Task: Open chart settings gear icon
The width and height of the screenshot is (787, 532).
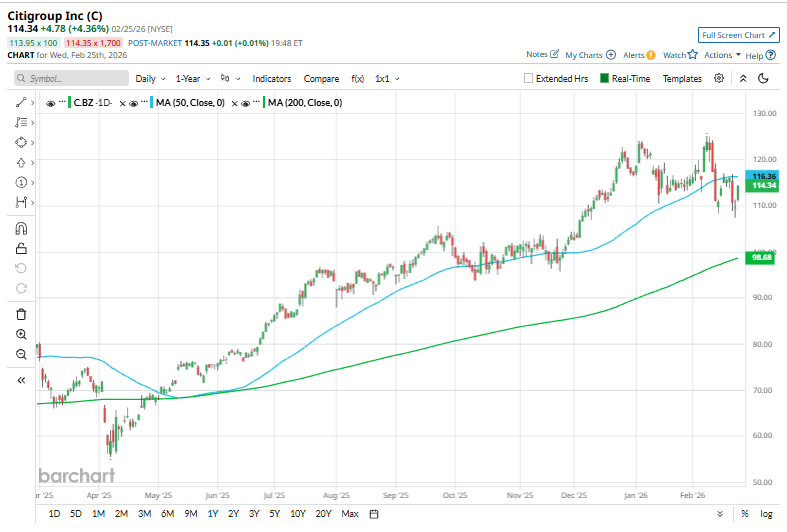Action: point(719,78)
